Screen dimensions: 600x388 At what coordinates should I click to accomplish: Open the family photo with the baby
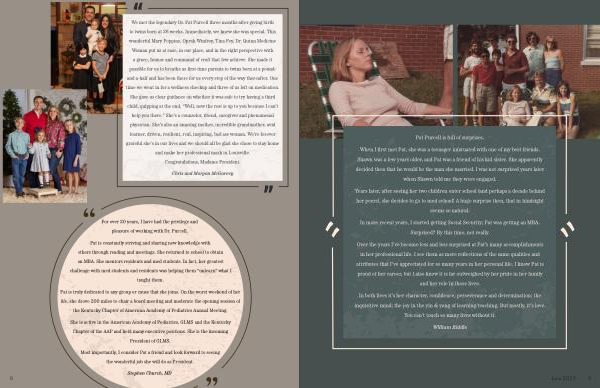[88, 57]
